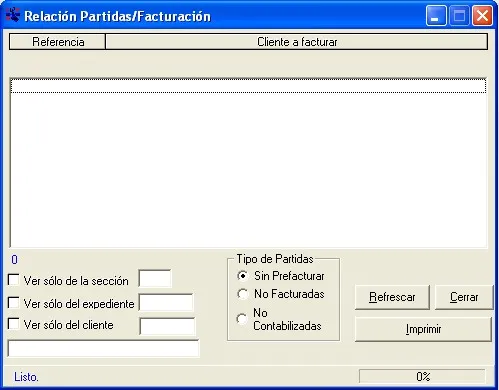Select 'Sin Prefacturar' radio button

click(x=242, y=276)
